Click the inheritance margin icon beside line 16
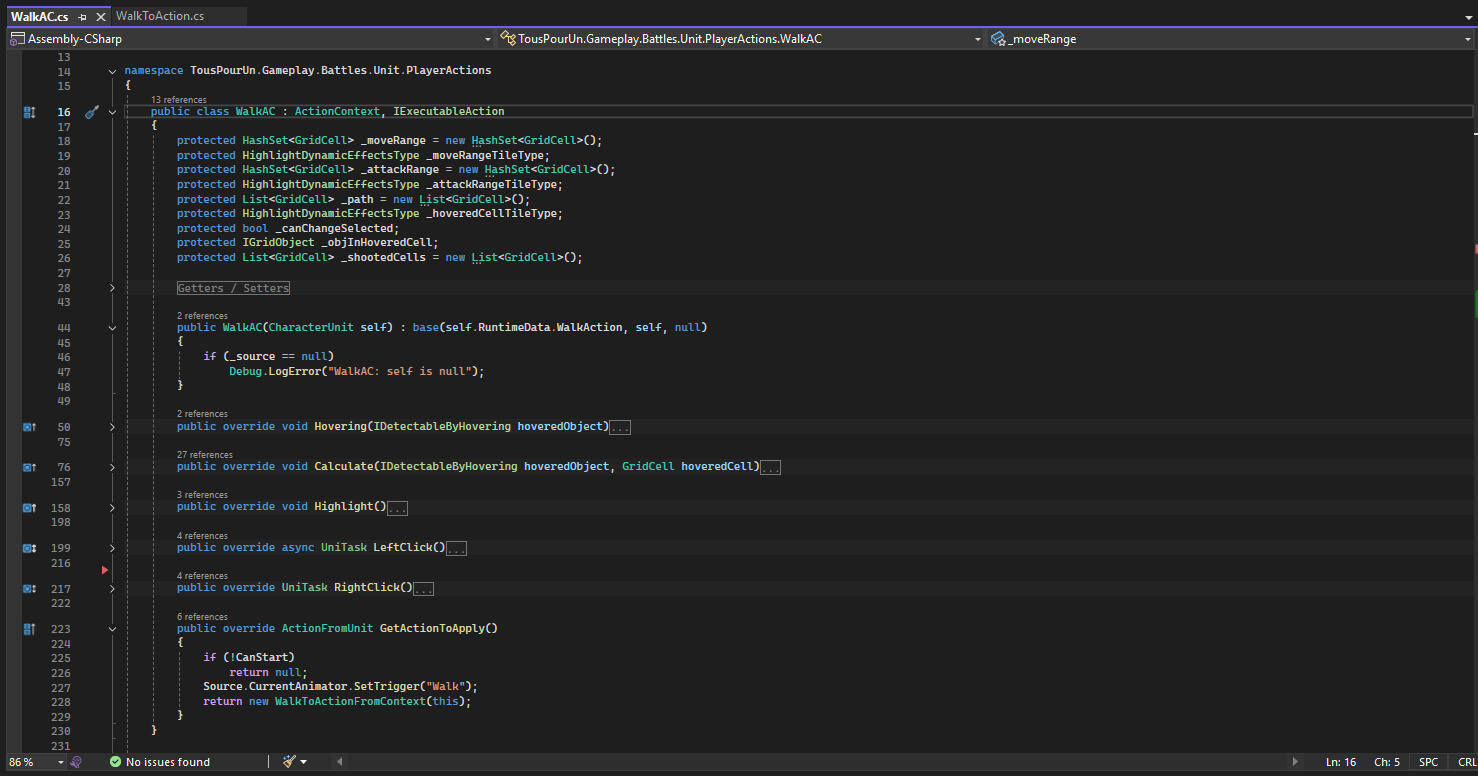The height and width of the screenshot is (776, 1478). click(29, 113)
